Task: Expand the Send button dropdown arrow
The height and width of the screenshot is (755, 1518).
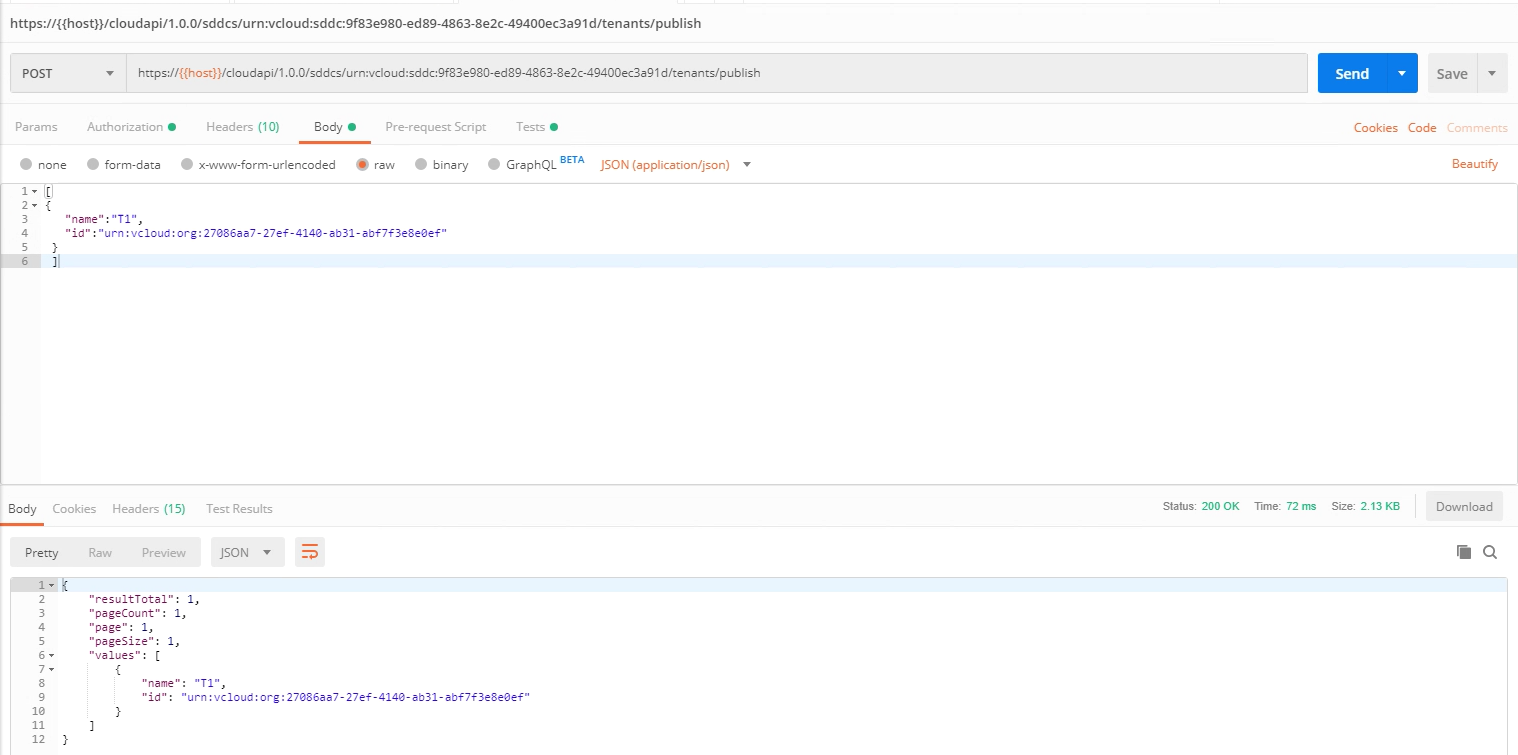Action: 1402,73
